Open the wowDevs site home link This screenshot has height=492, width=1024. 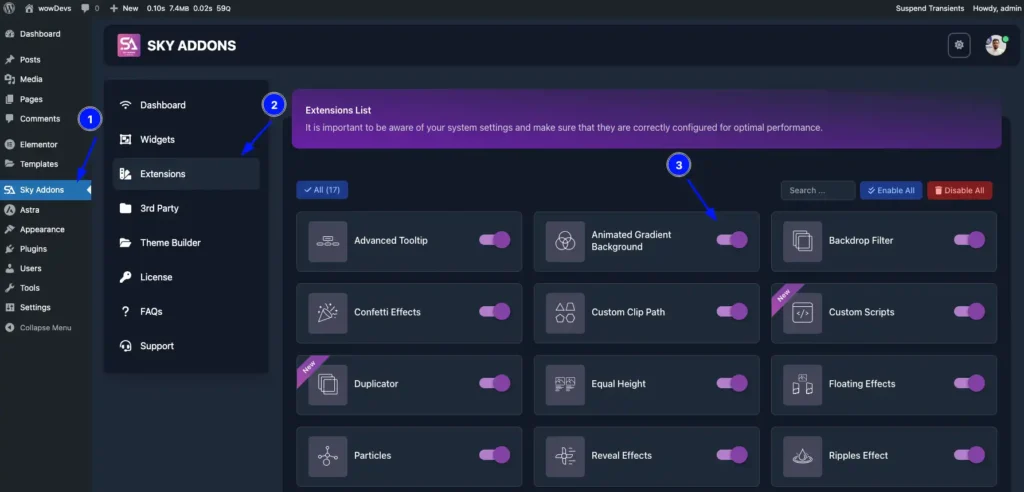click(48, 8)
